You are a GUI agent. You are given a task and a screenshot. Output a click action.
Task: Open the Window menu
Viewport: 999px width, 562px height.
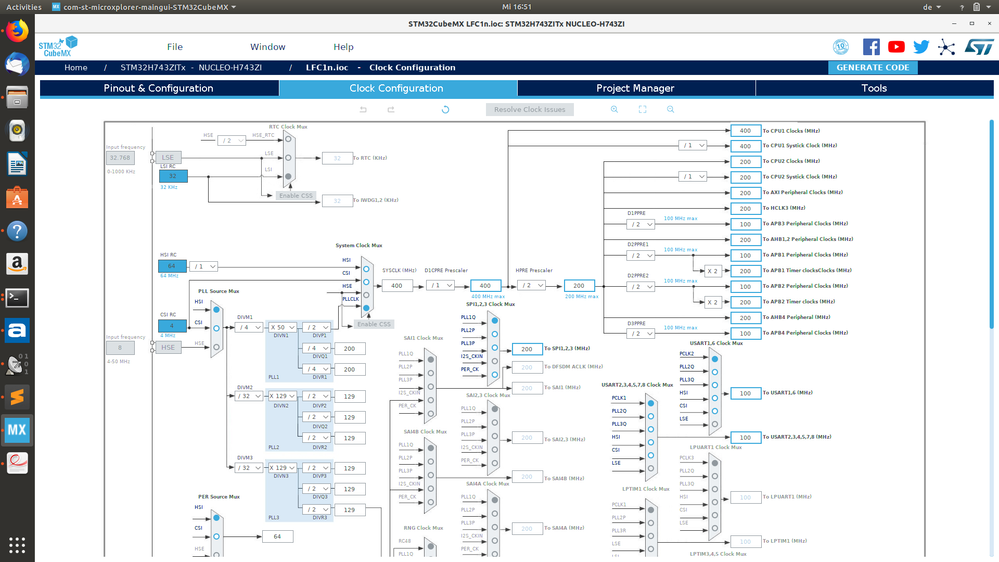268,47
